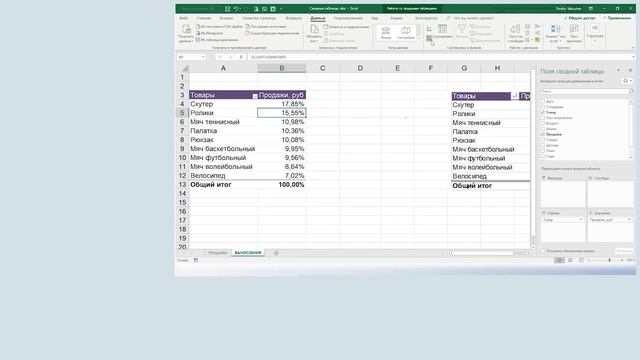The width and height of the screenshot is (640, 360).
Task: Enable Отложить обновление макета checkbox
Action: click(543, 251)
